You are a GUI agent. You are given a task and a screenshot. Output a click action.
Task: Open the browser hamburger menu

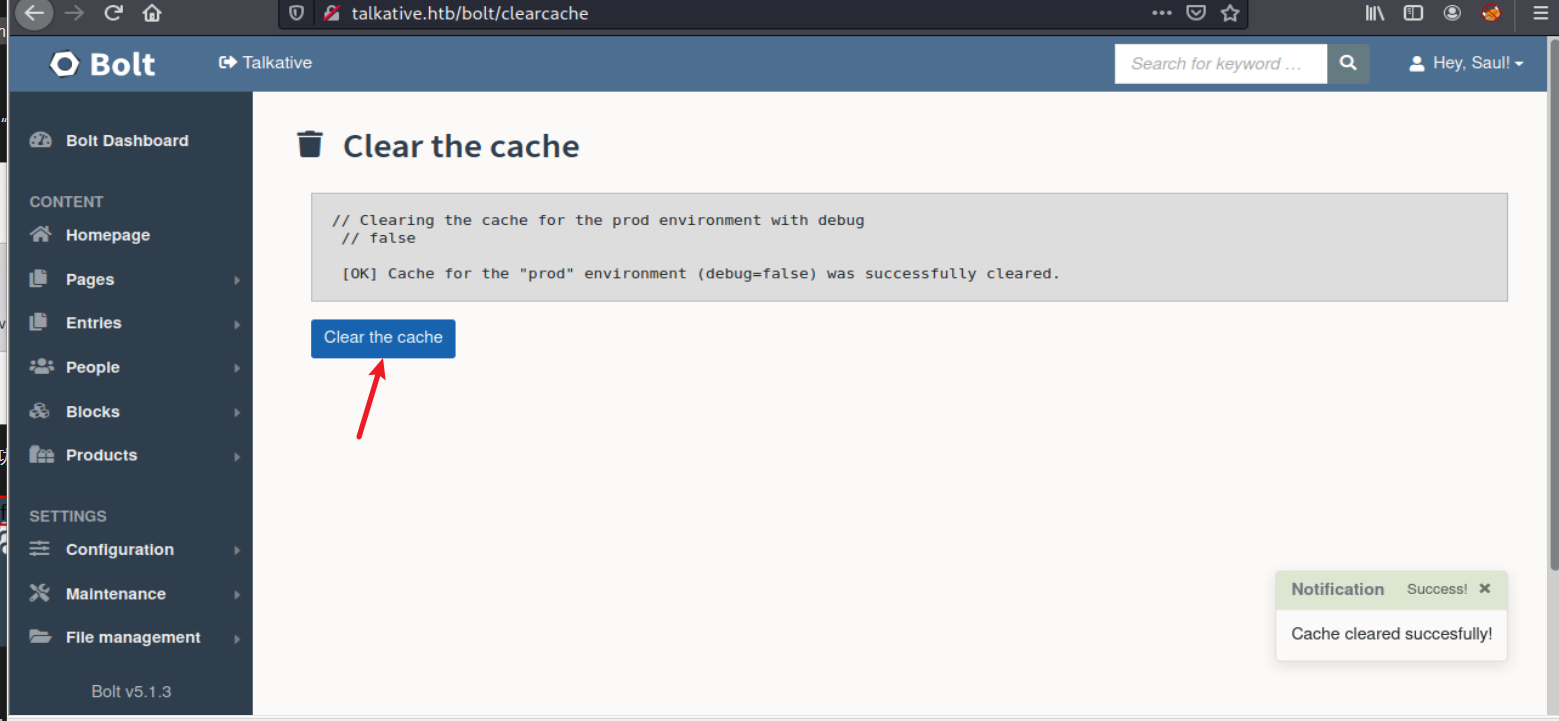(1540, 13)
